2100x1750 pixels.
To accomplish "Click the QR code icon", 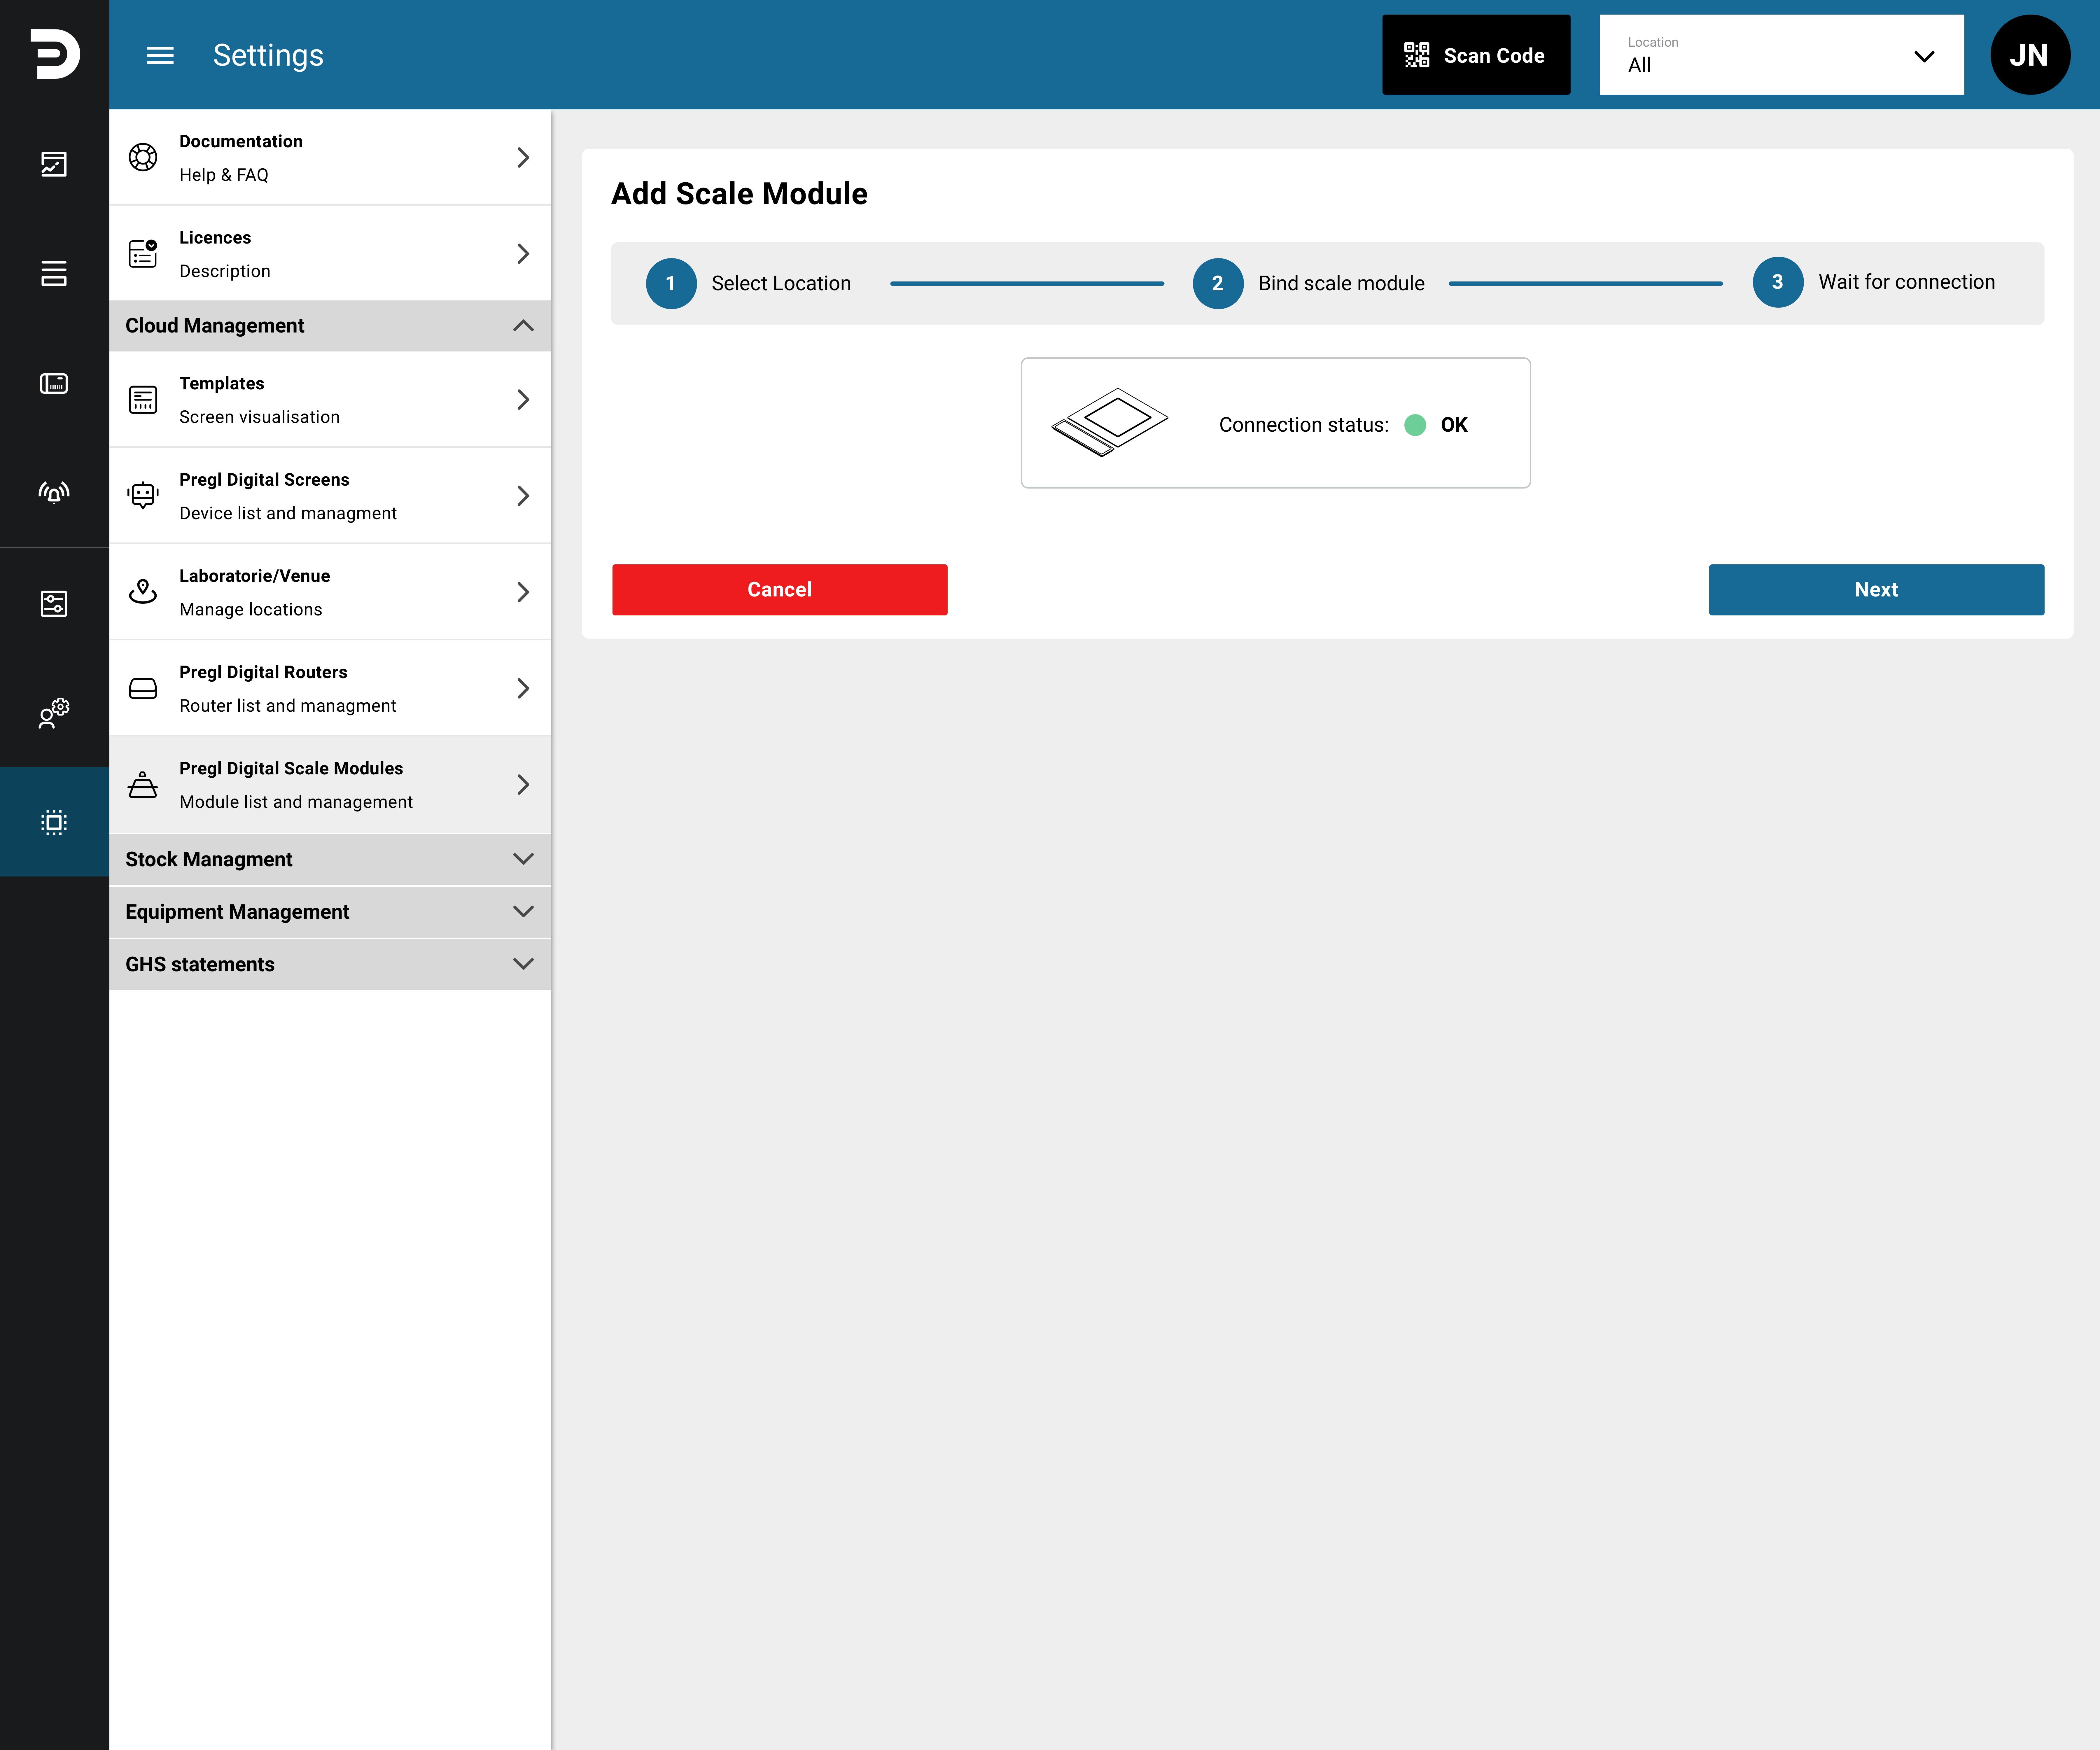I will point(1417,55).
